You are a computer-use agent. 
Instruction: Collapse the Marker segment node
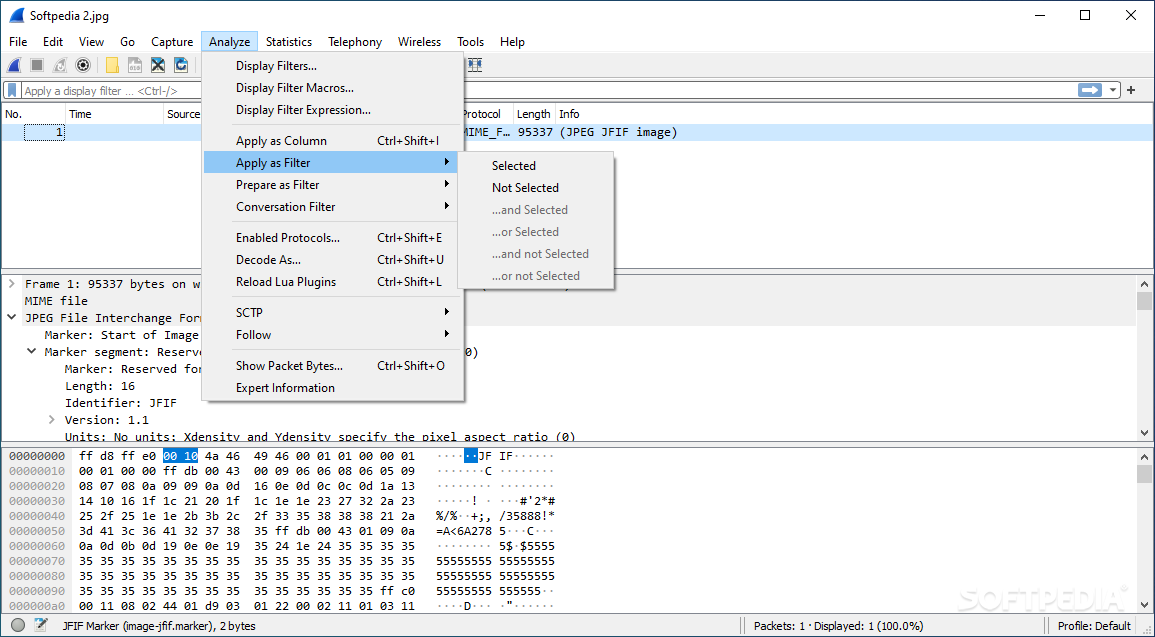pyautogui.click(x=32, y=352)
